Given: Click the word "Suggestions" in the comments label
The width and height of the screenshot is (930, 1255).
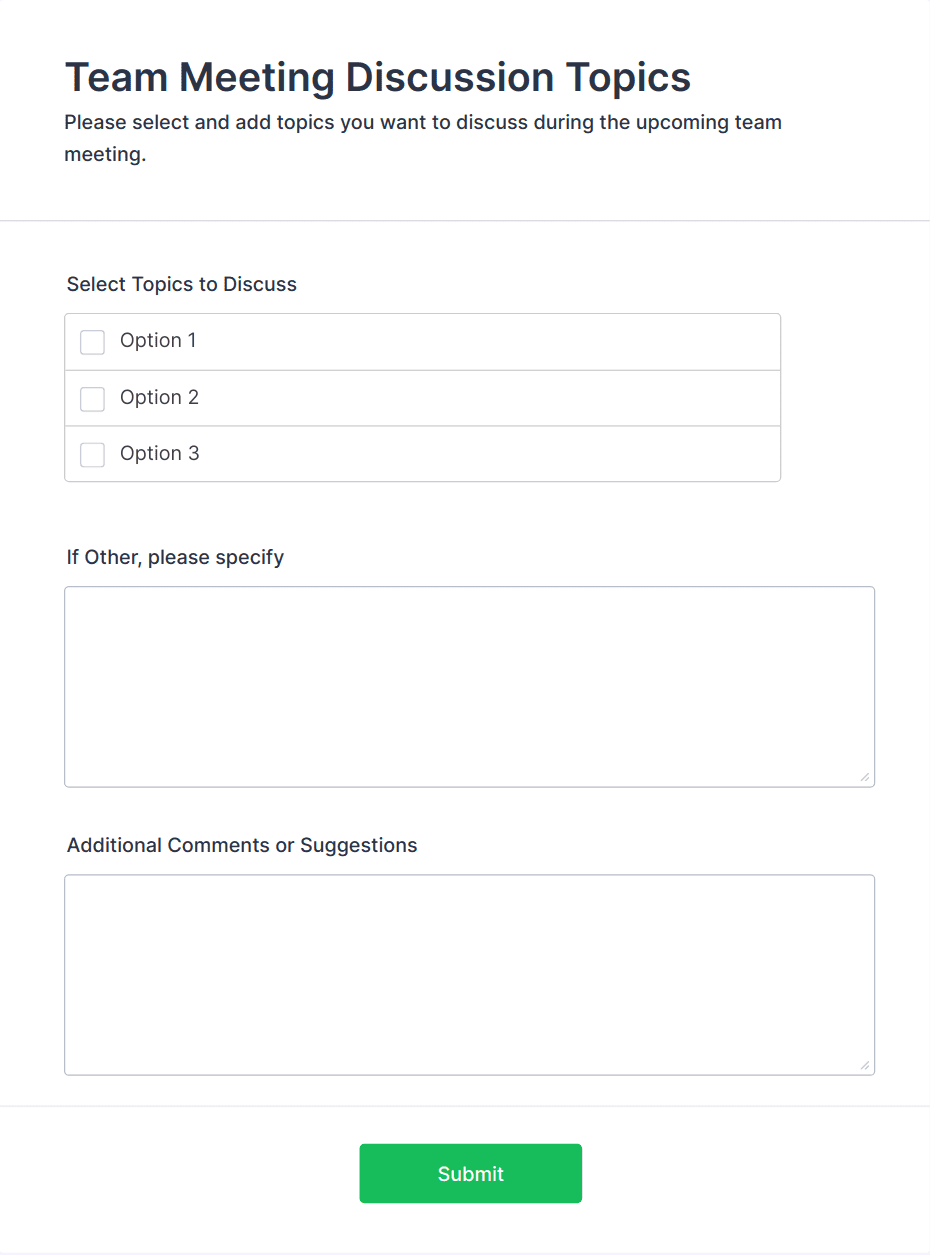Looking at the screenshot, I should tap(359, 845).
